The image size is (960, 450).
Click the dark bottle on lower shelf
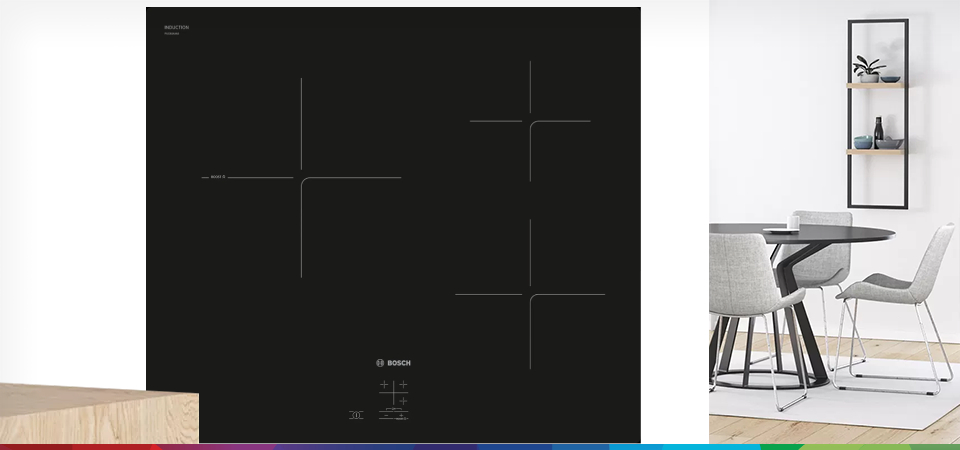pyautogui.click(x=879, y=133)
